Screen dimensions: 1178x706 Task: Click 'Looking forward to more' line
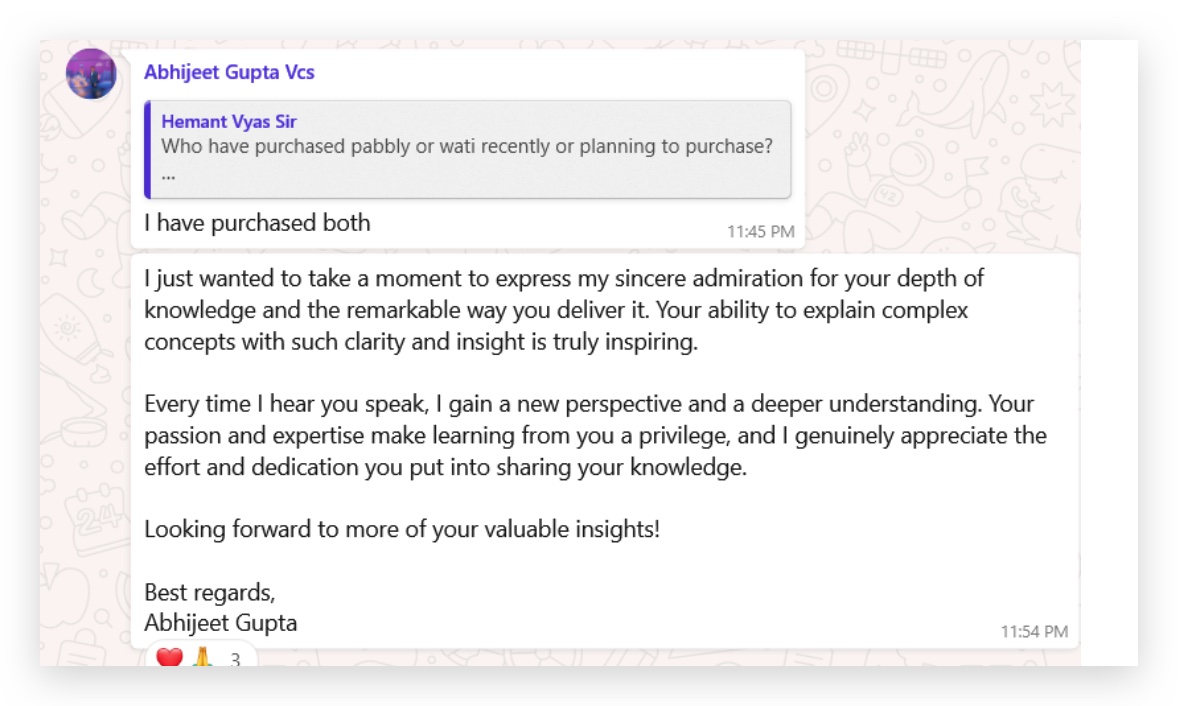[x=402, y=529]
